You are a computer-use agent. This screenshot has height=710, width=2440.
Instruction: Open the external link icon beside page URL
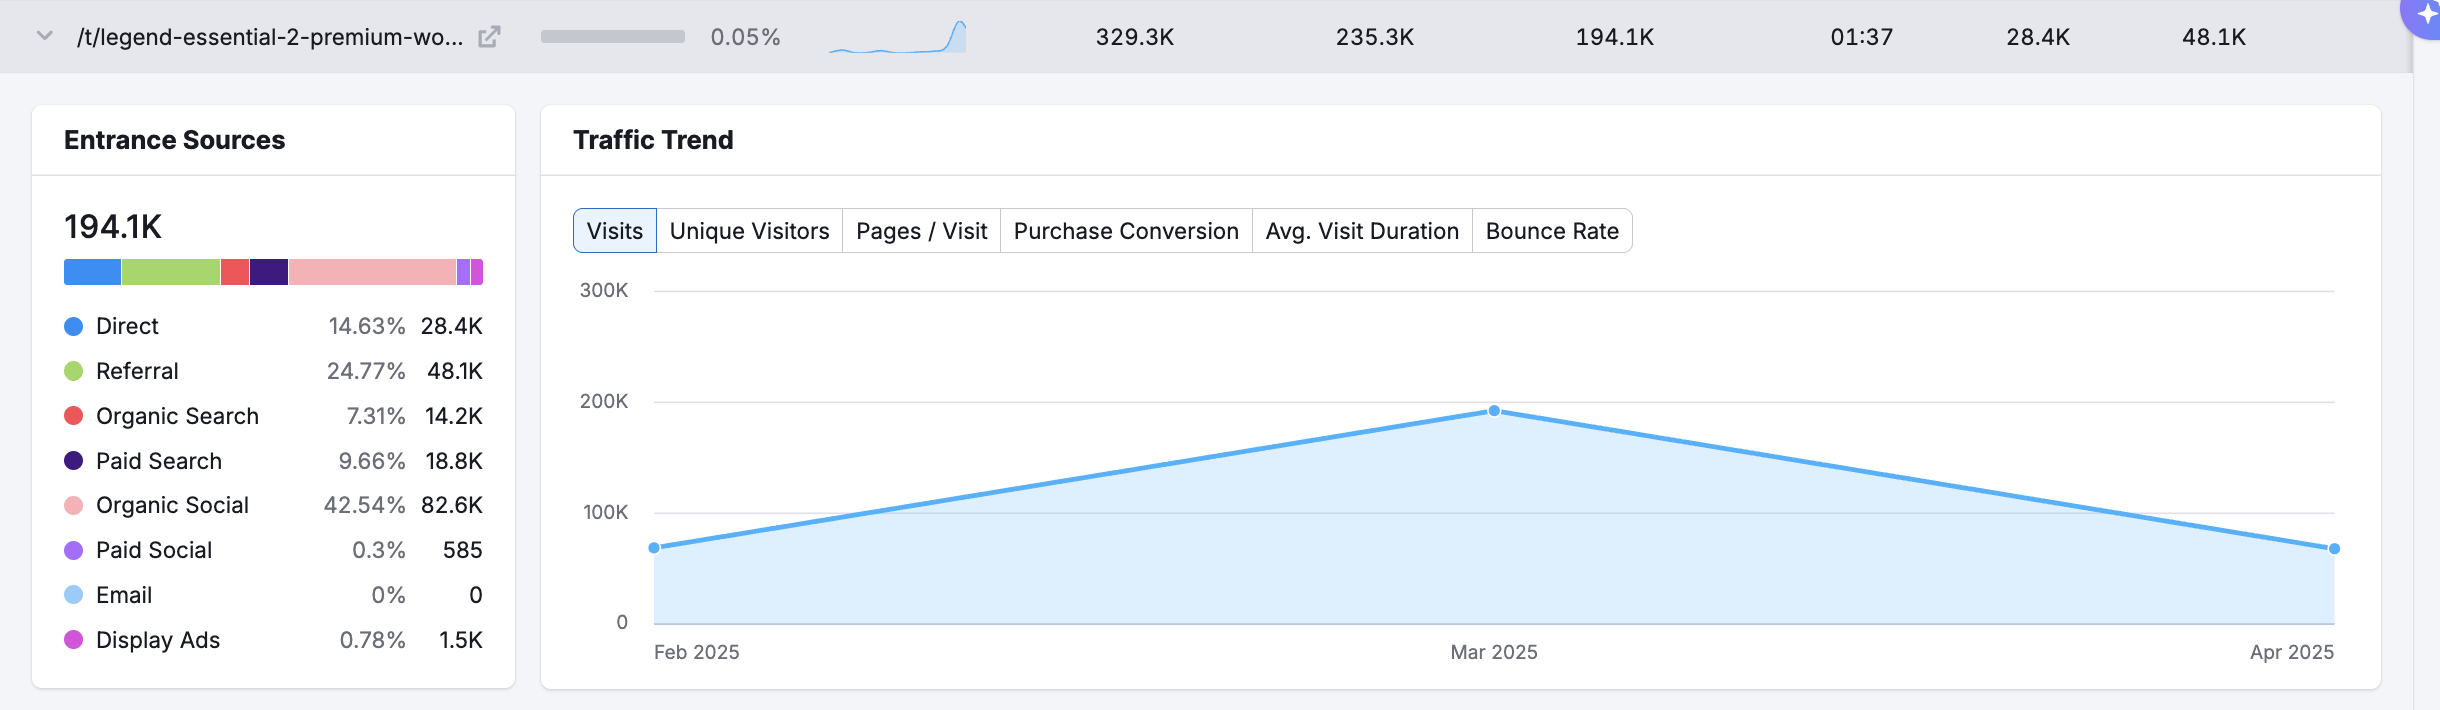(489, 37)
